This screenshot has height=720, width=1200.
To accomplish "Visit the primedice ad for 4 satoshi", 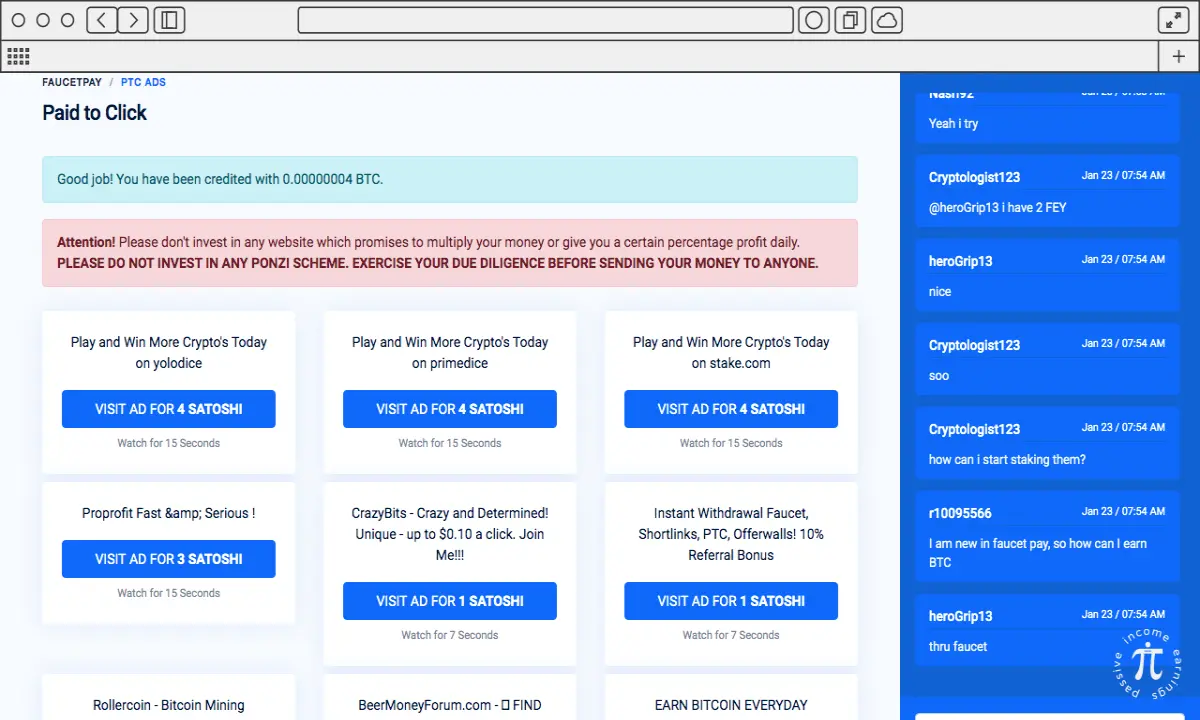I will pyautogui.click(x=450, y=409).
